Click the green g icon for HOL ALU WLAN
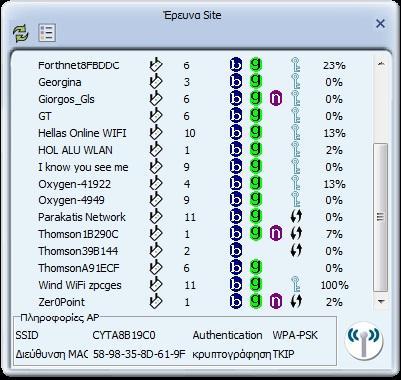 [x=256, y=149]
